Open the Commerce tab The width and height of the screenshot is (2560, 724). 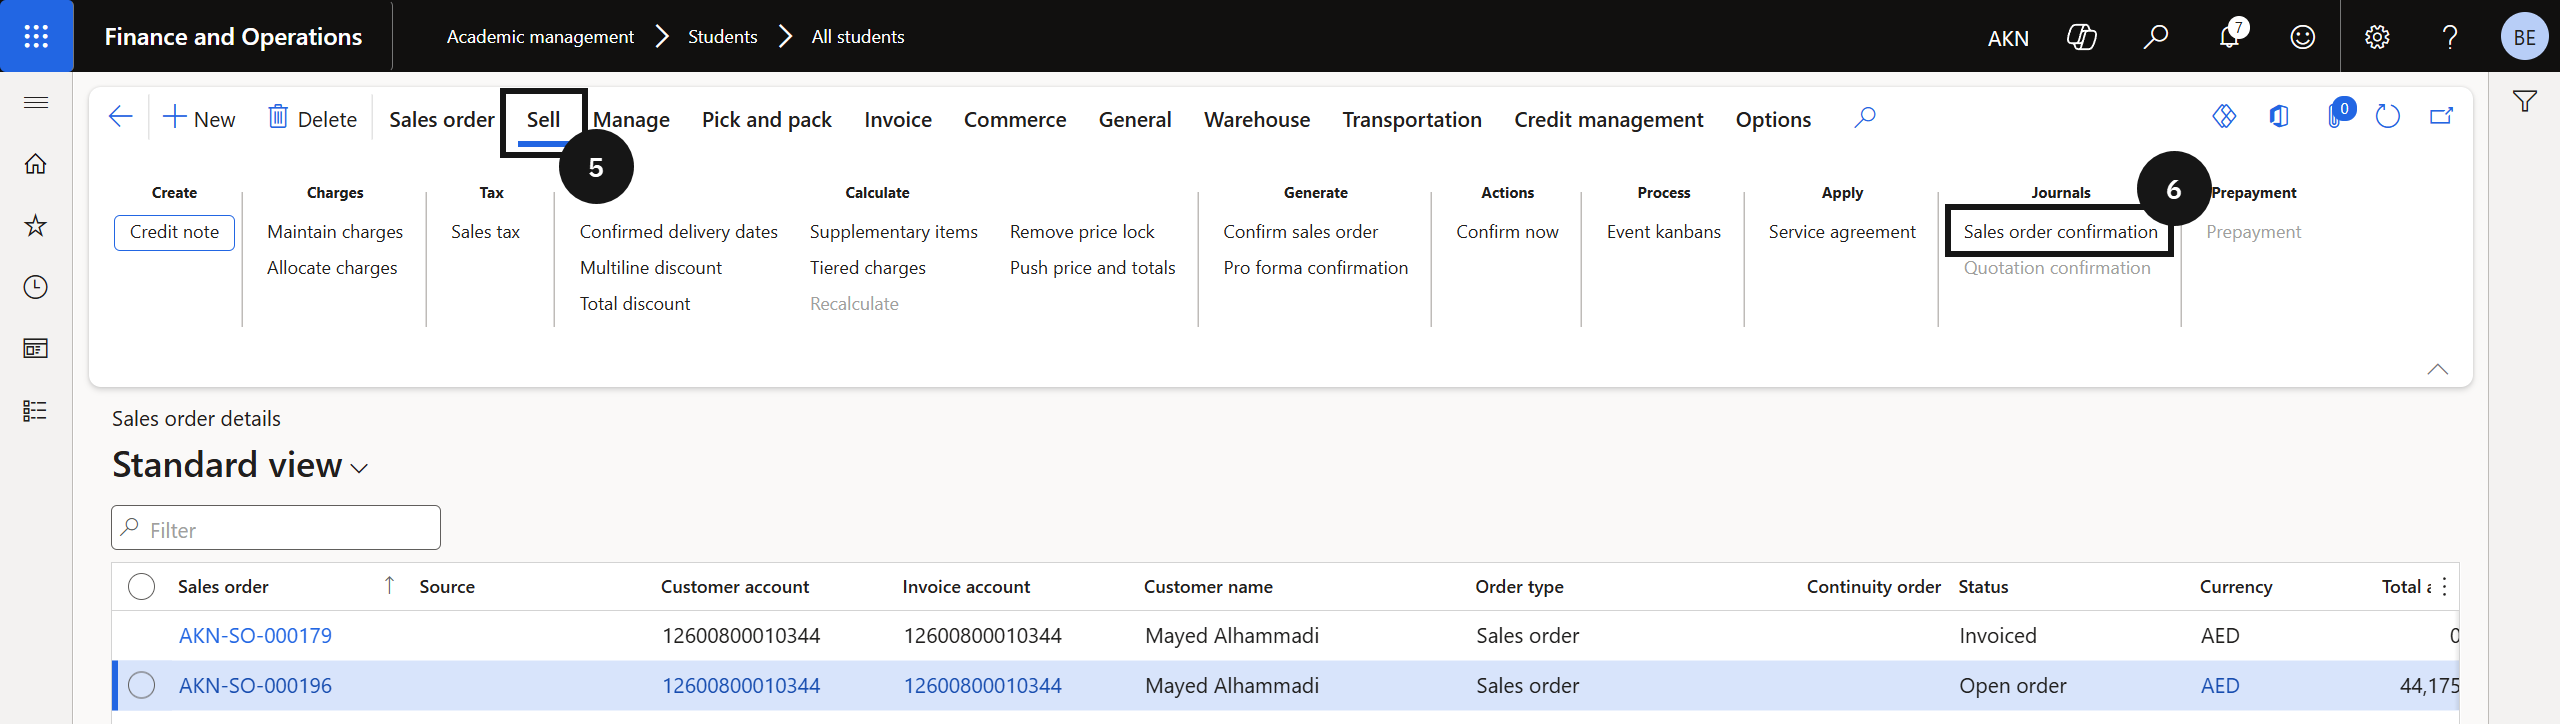tap(1015, 119)
